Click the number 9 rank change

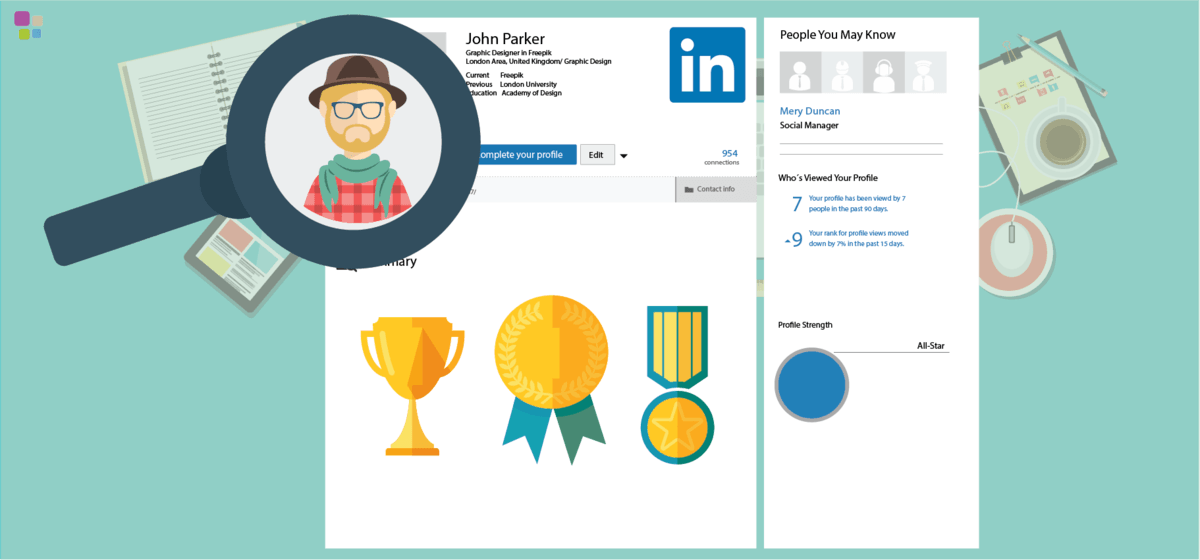point(797,240)
